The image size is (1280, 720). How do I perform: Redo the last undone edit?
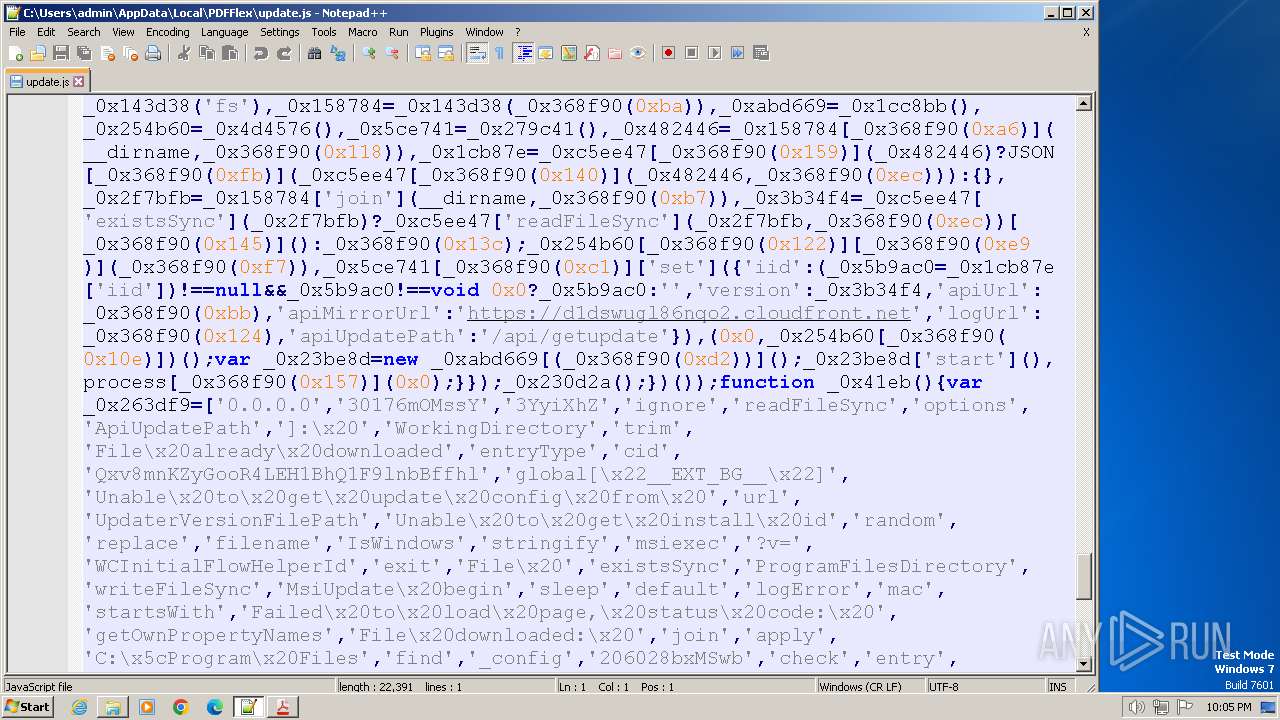(283, 53)
